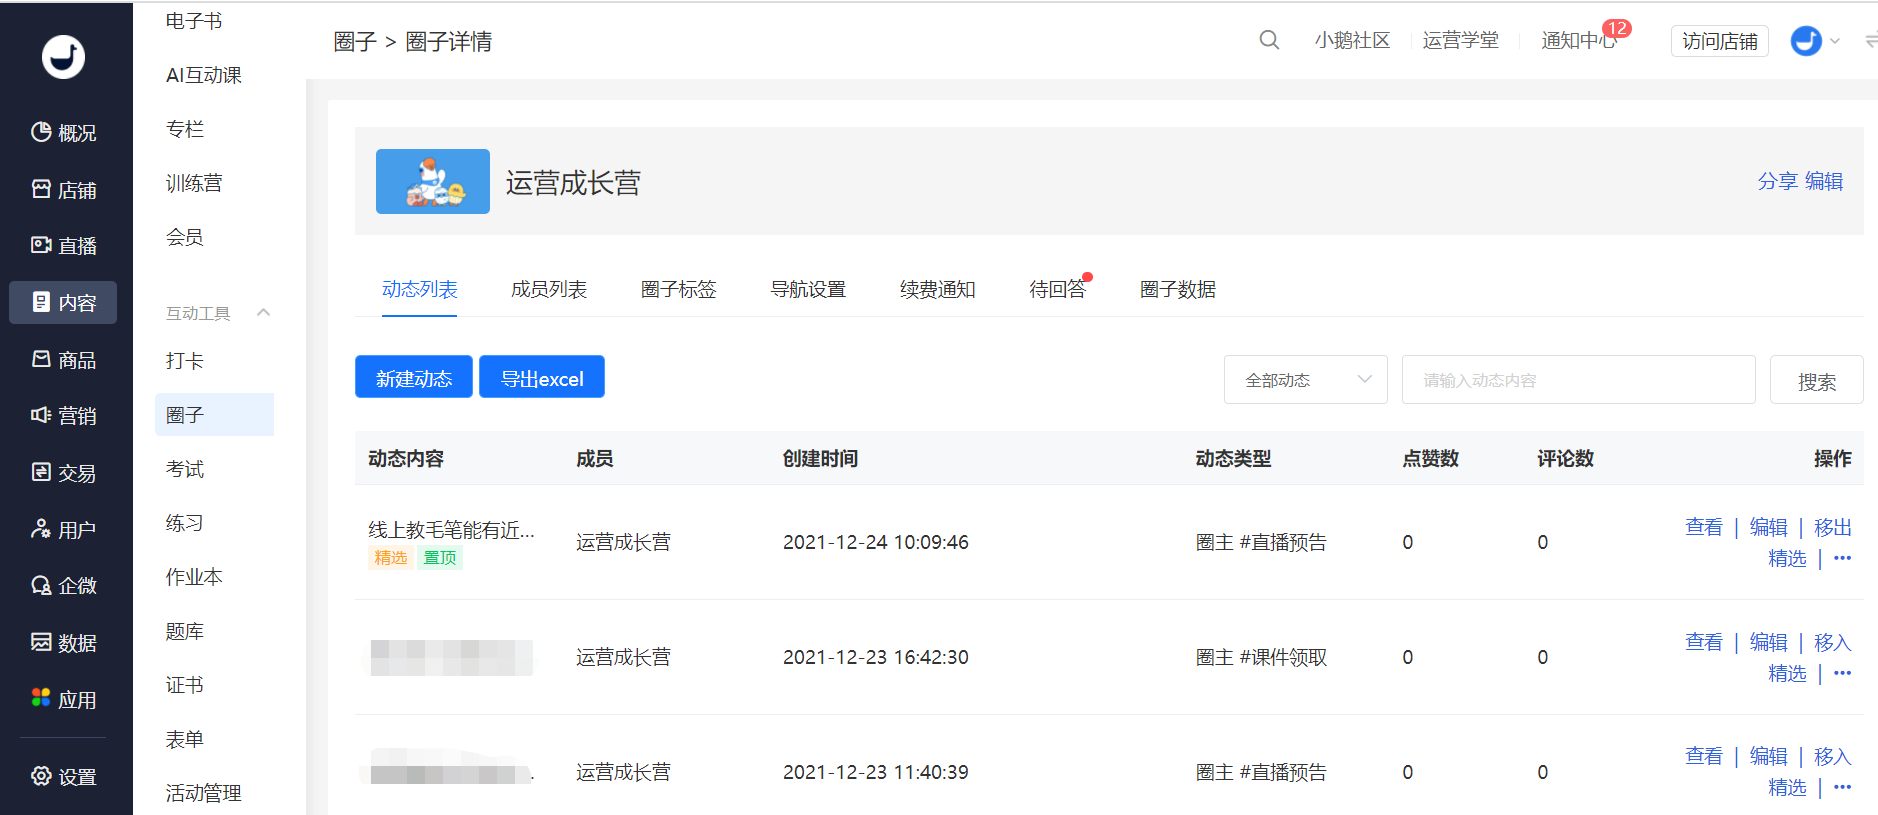Click the 运营成长营 circle thumbnail image
The height and width of the screenshot is (815, 1878).
coord(432,182)
